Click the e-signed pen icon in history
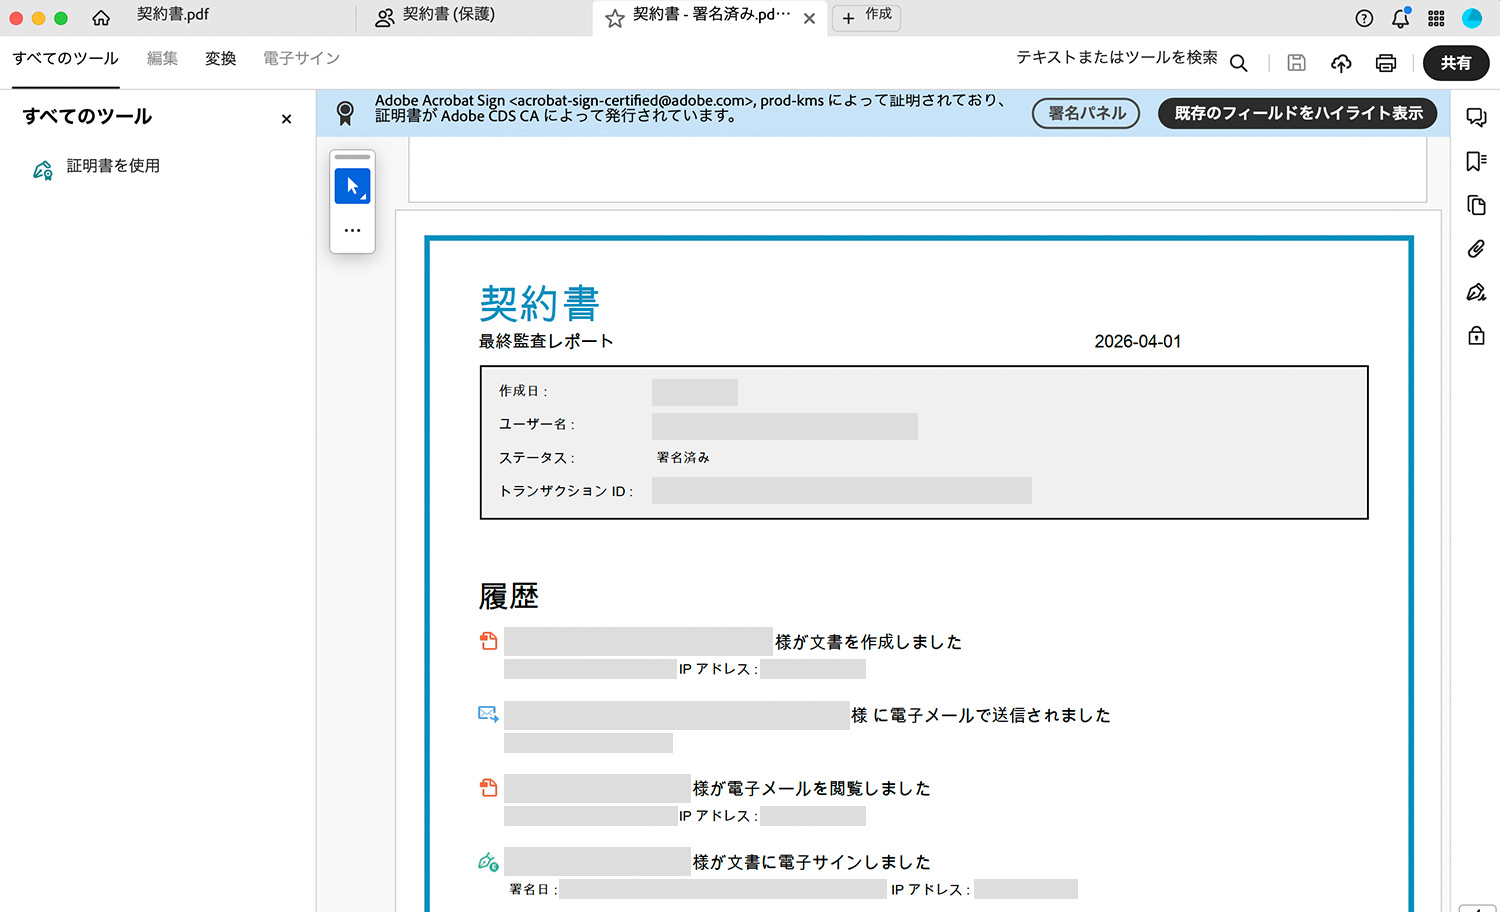Screen dimensions: 1500x912 click(488, 861)
